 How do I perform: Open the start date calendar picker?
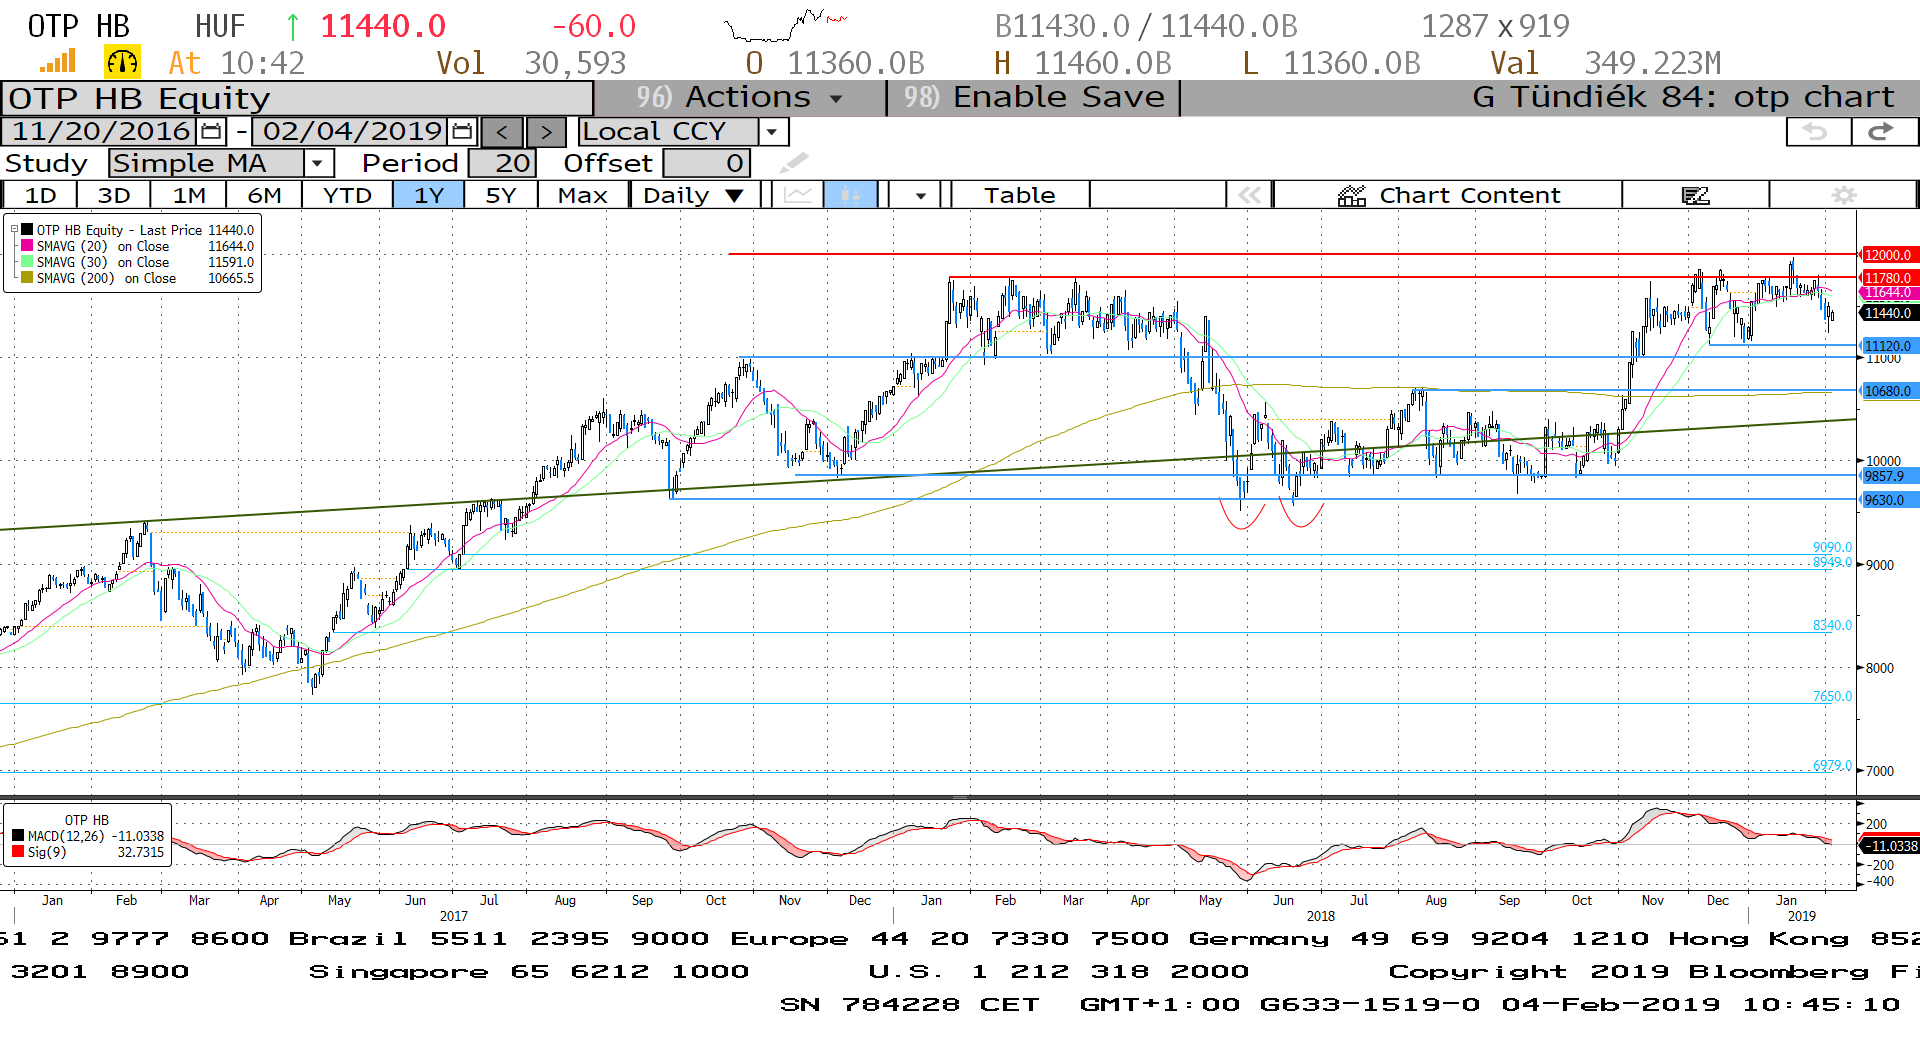pyautogui.click(x=211, y=131)
